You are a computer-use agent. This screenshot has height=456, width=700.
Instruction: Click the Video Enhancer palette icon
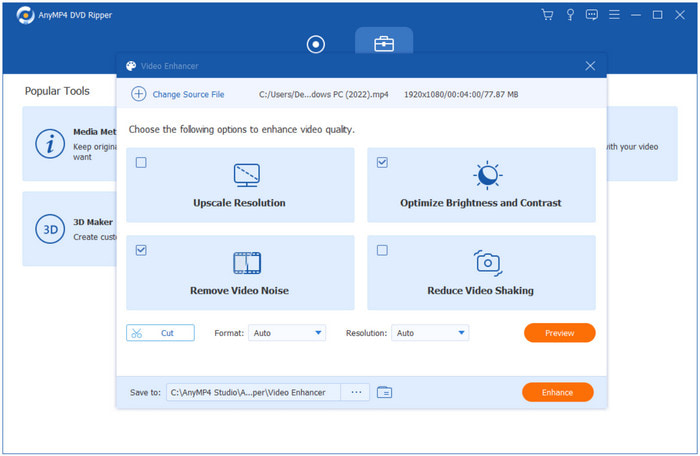click(x=131, y=66)
